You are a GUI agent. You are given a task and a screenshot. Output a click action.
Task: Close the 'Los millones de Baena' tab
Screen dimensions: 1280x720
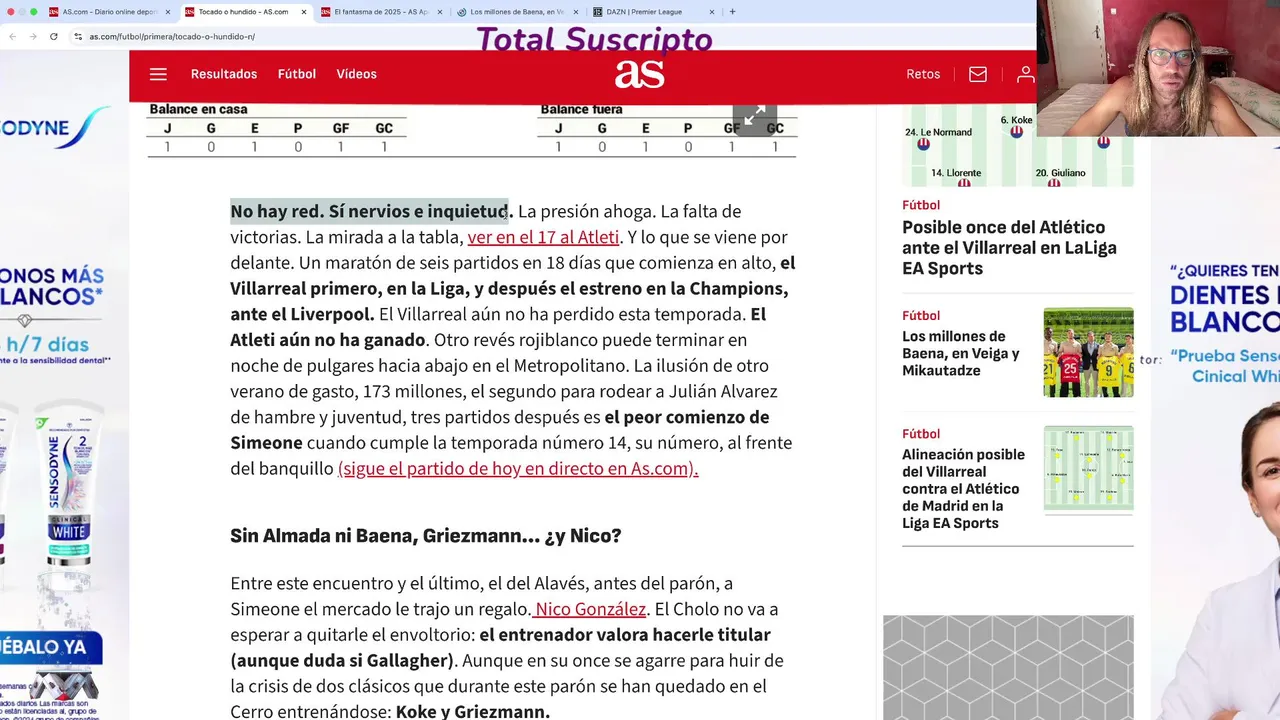tap(575, 12)
